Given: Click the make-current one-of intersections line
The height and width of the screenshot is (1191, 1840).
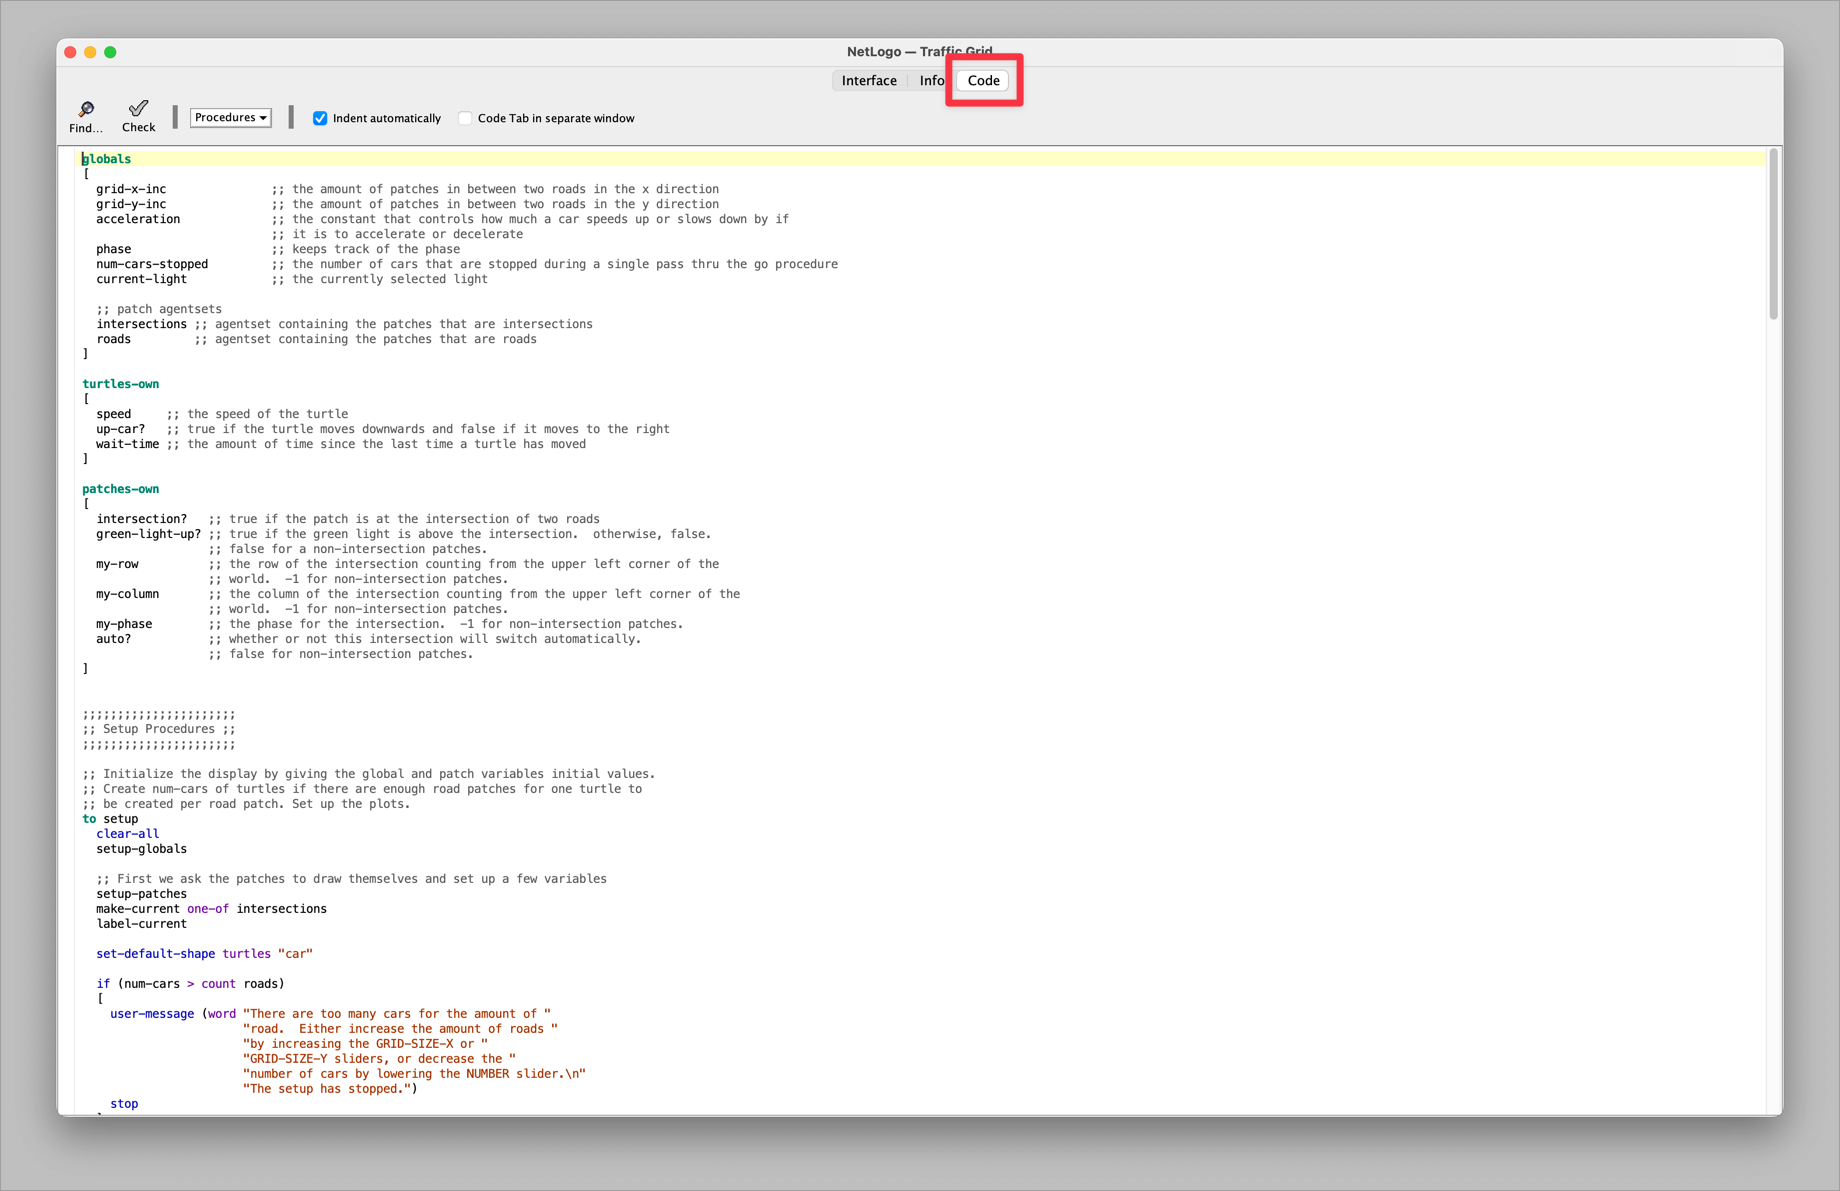Looking at the screenshot, I should (211, 908).
